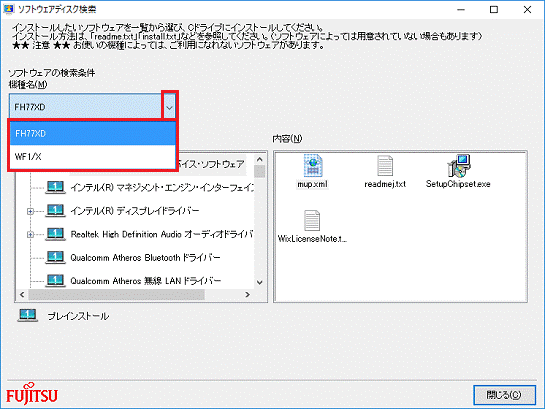Click the プレインストール legend text
Image resolution: width=545 pixels, height=409 pixels.
pyautogui.click(x=78, y=316)
